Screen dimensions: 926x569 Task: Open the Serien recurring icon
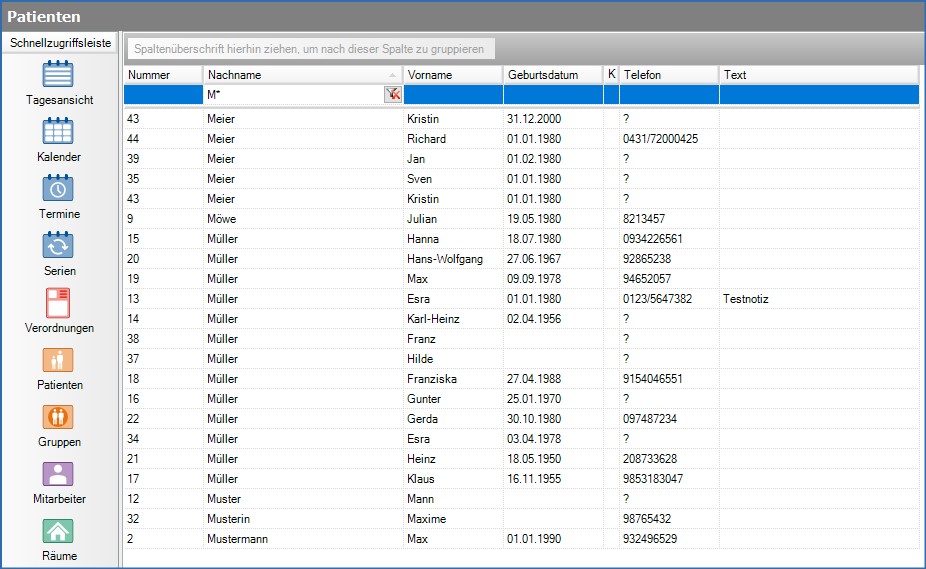point(59,246)
